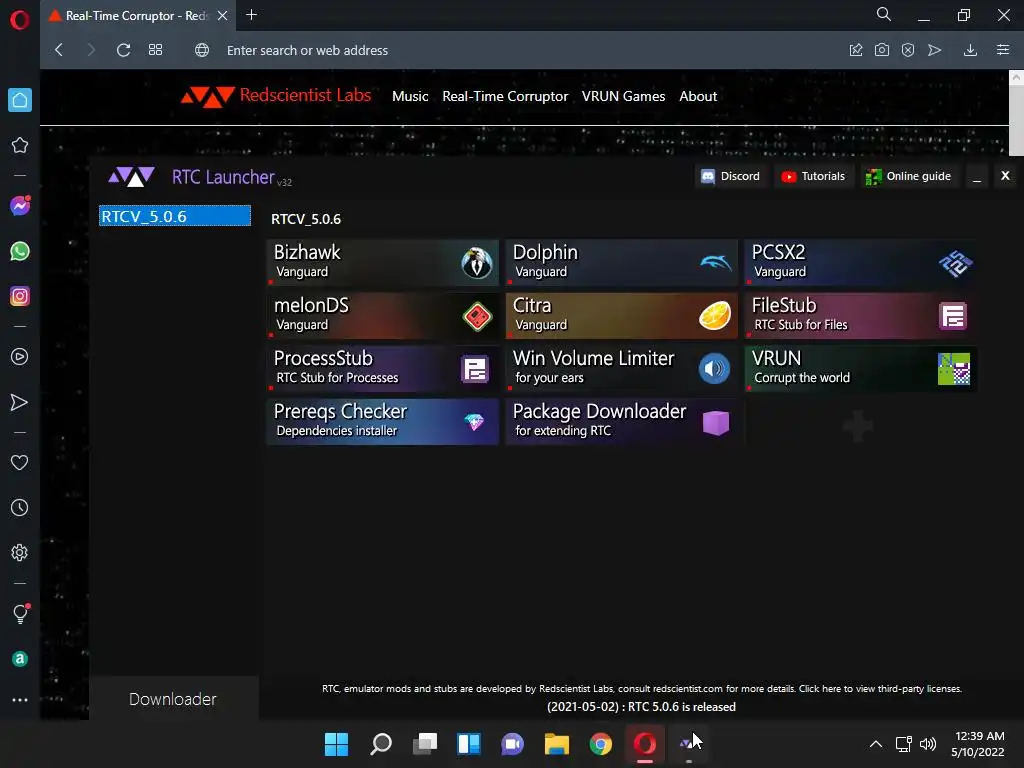The width and height of the screenshot is (1024, 768).
Task: Click the Bizhawk eagle icon
Action: click(477, 263)
